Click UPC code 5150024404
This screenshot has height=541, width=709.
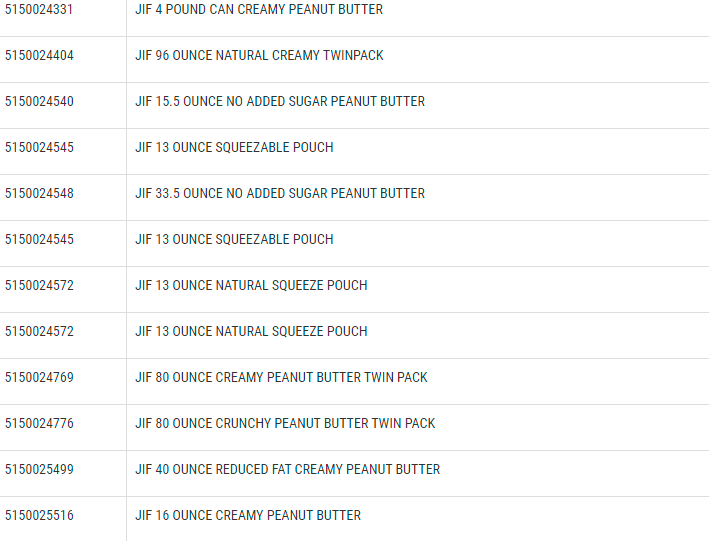39,56
